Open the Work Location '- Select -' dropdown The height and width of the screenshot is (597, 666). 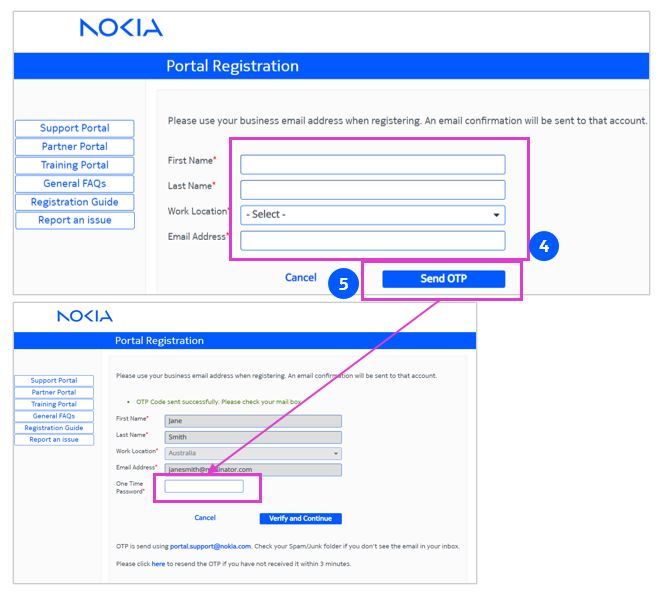(x=372, y=215)
